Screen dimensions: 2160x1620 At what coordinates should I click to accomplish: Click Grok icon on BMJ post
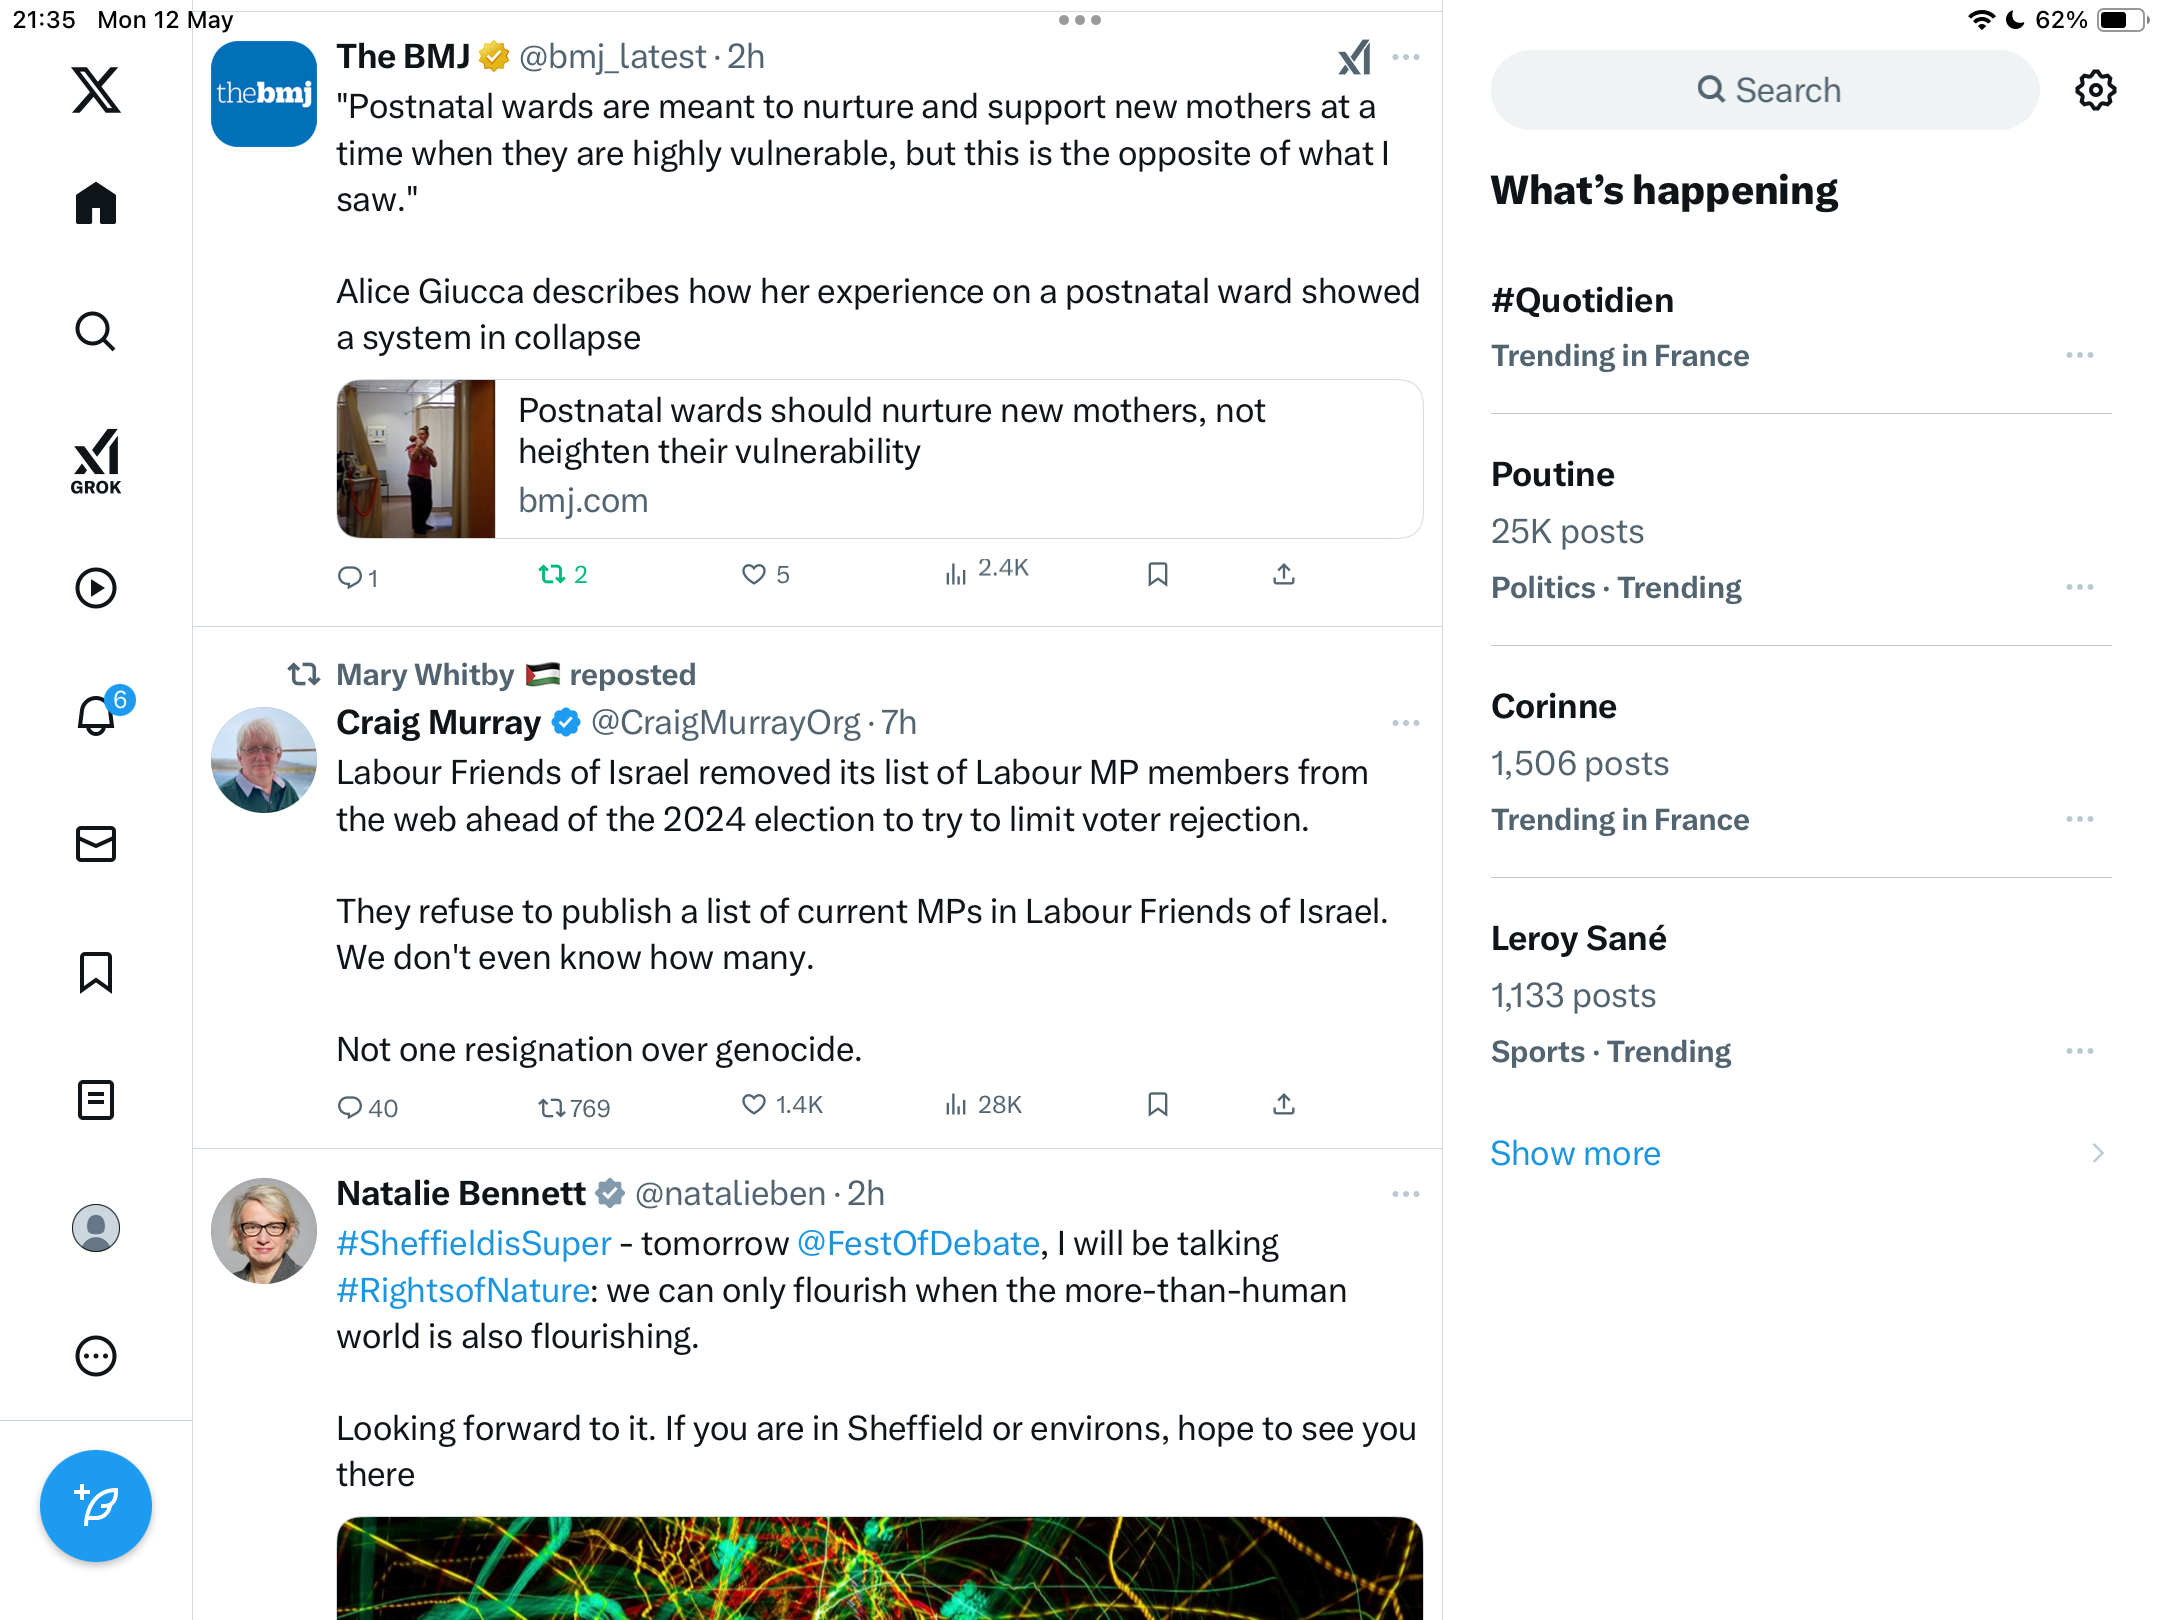(x=1355, y=58)
